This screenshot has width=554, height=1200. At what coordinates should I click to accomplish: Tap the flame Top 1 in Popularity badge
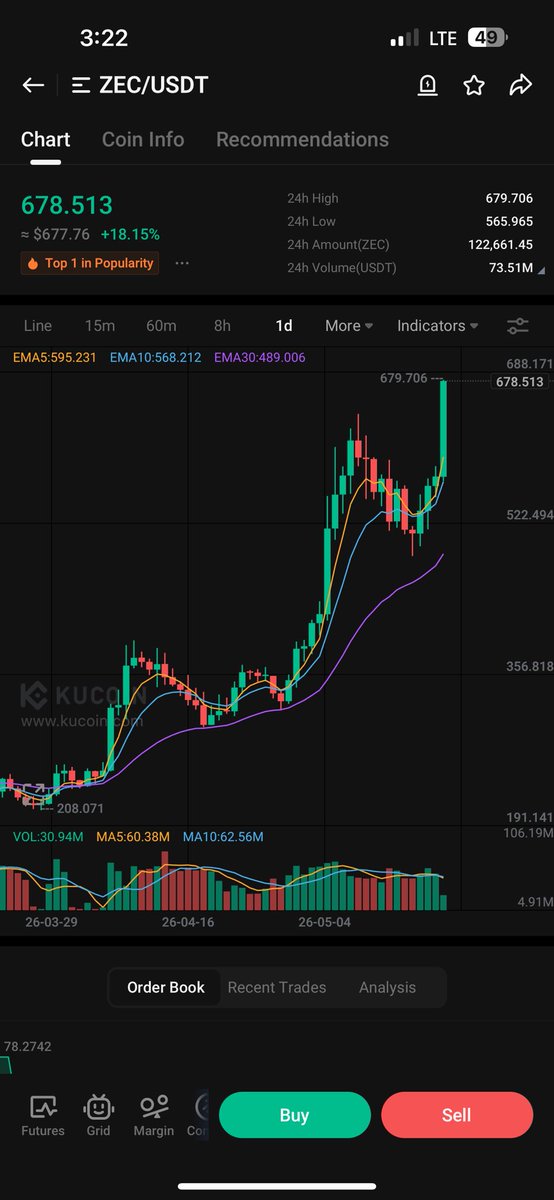click(90, 263)
